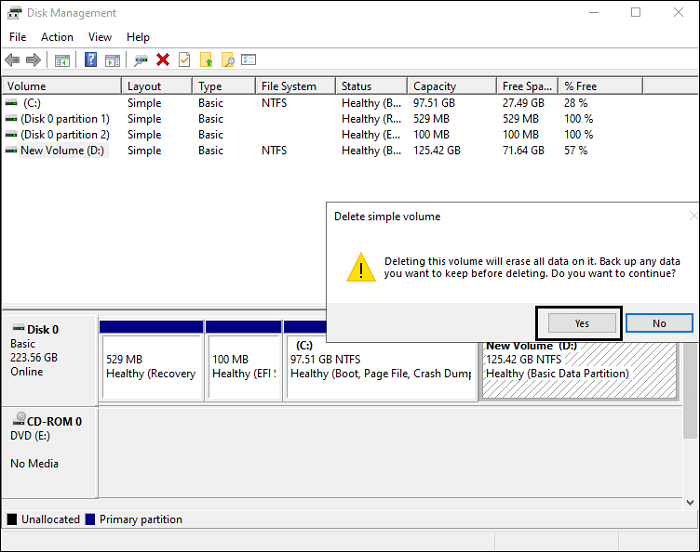The image size is (700, 552).
Task: Click the show/hide console tree icon
Action: [62, 61]
